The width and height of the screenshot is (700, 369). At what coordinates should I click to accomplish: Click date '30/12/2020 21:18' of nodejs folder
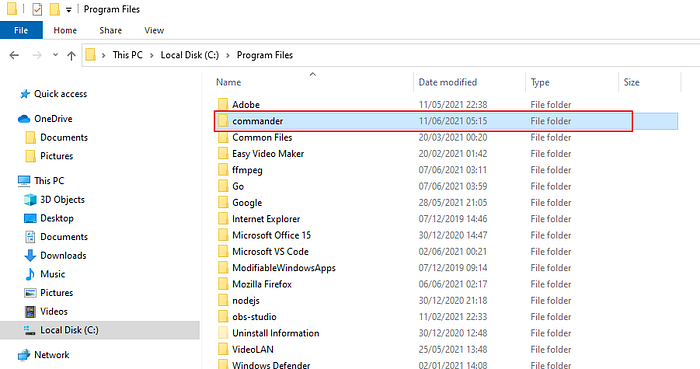[x=453, y=301]
